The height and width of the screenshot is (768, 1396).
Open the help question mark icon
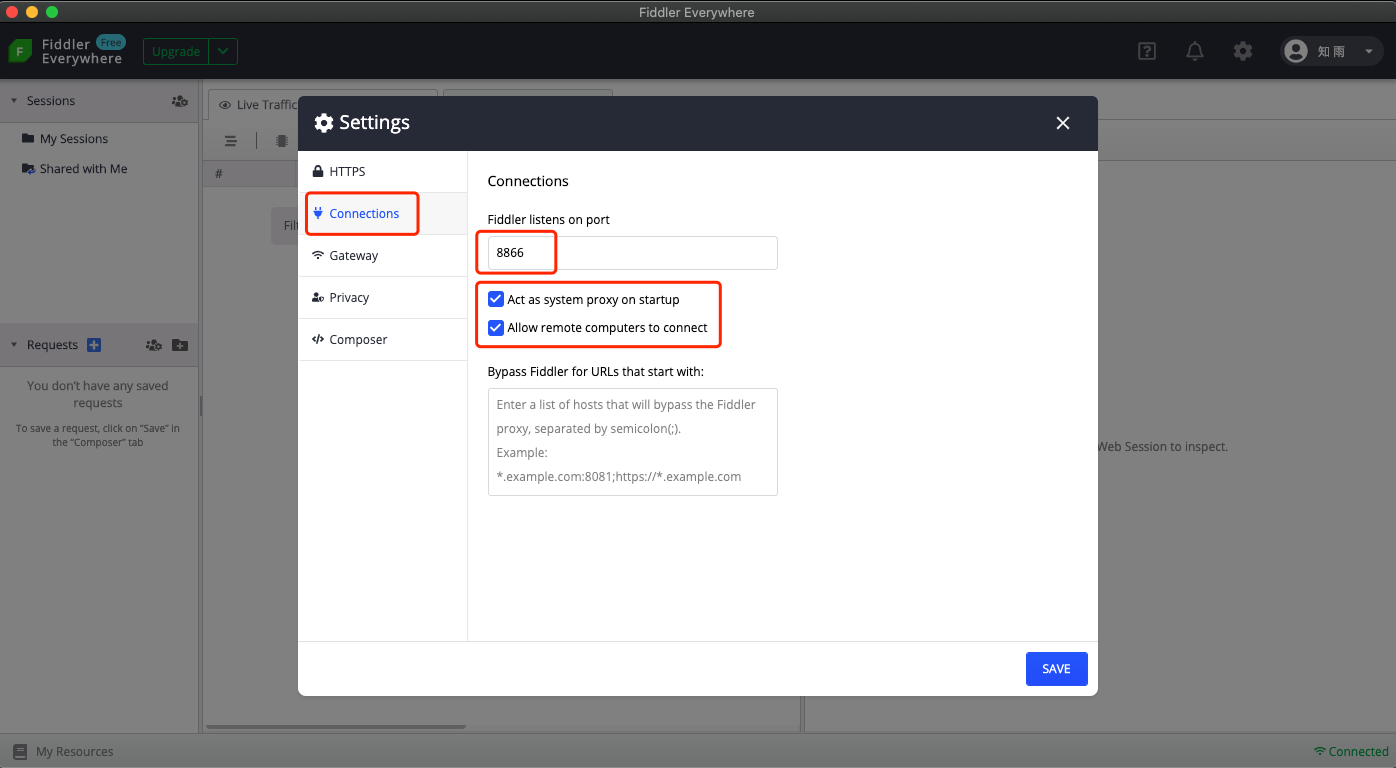[1147, 51]
